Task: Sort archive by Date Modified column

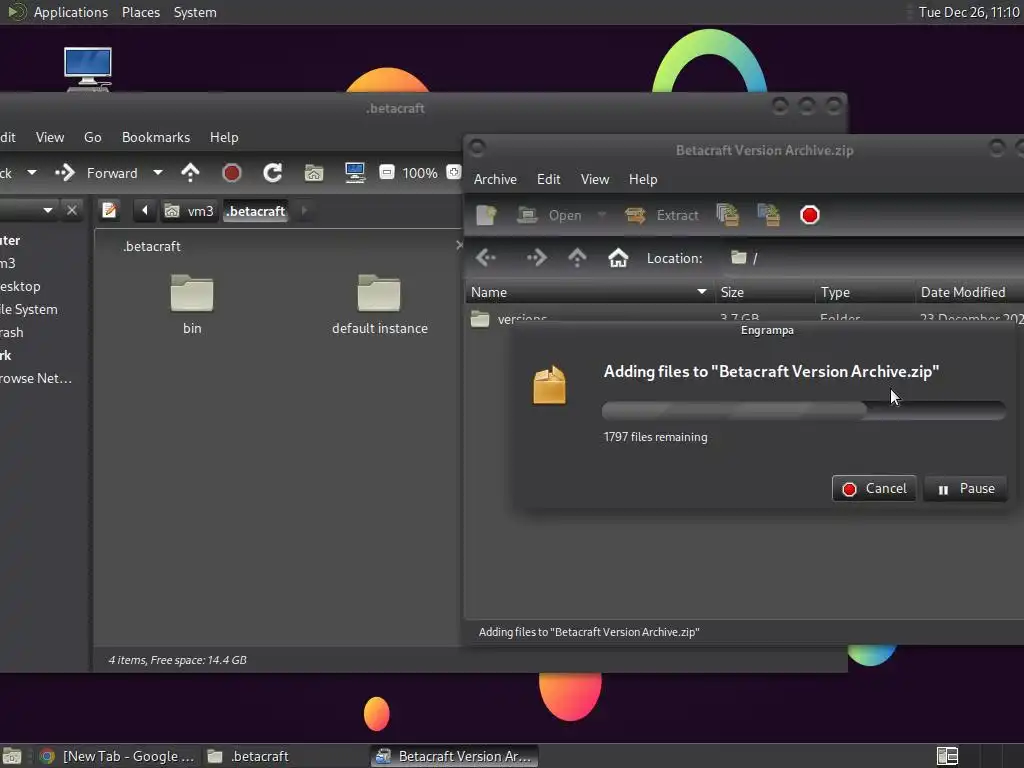Action: [969, 292]
